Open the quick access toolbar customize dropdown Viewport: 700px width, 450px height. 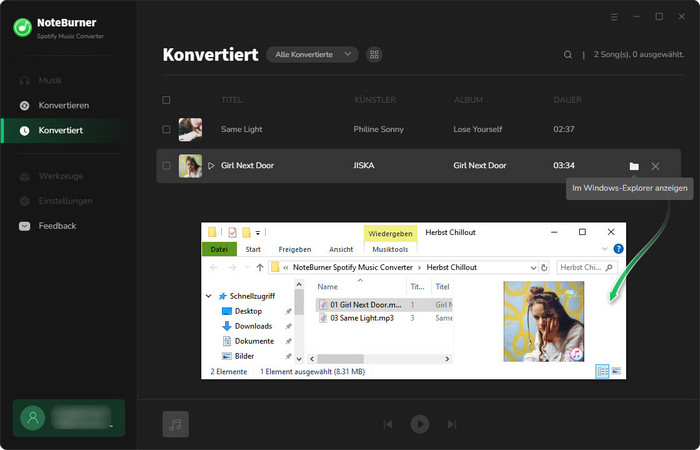[258, 233]
